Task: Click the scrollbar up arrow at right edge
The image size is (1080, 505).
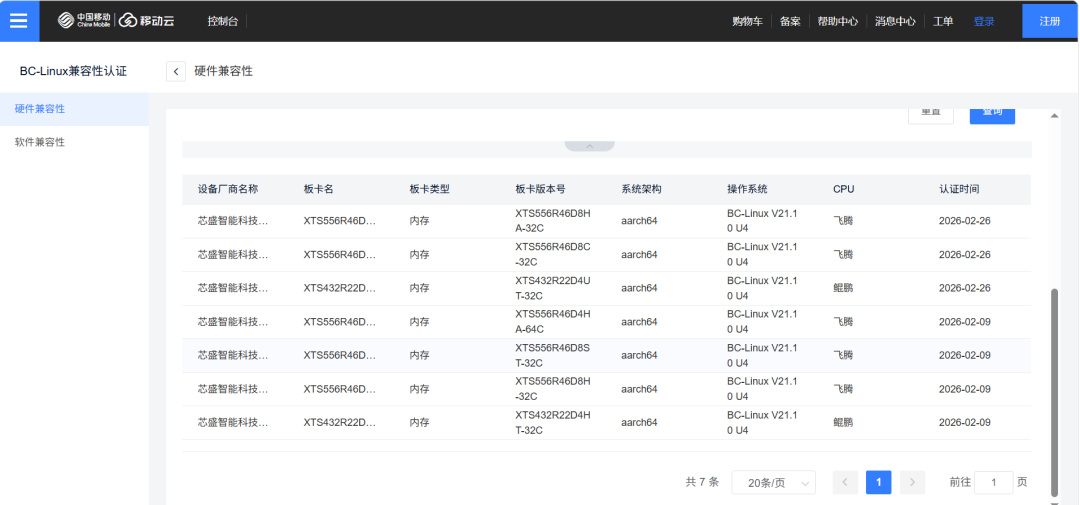Action: [1055, 115]
